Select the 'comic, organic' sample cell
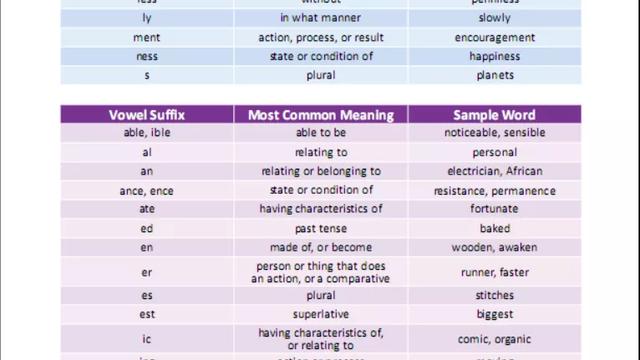The width and height of the screenshot is (640, 360). [x=494, y=339]
